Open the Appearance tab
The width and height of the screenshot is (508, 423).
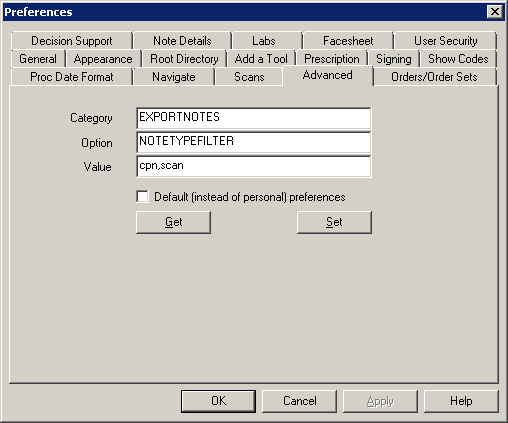(103, 59)
